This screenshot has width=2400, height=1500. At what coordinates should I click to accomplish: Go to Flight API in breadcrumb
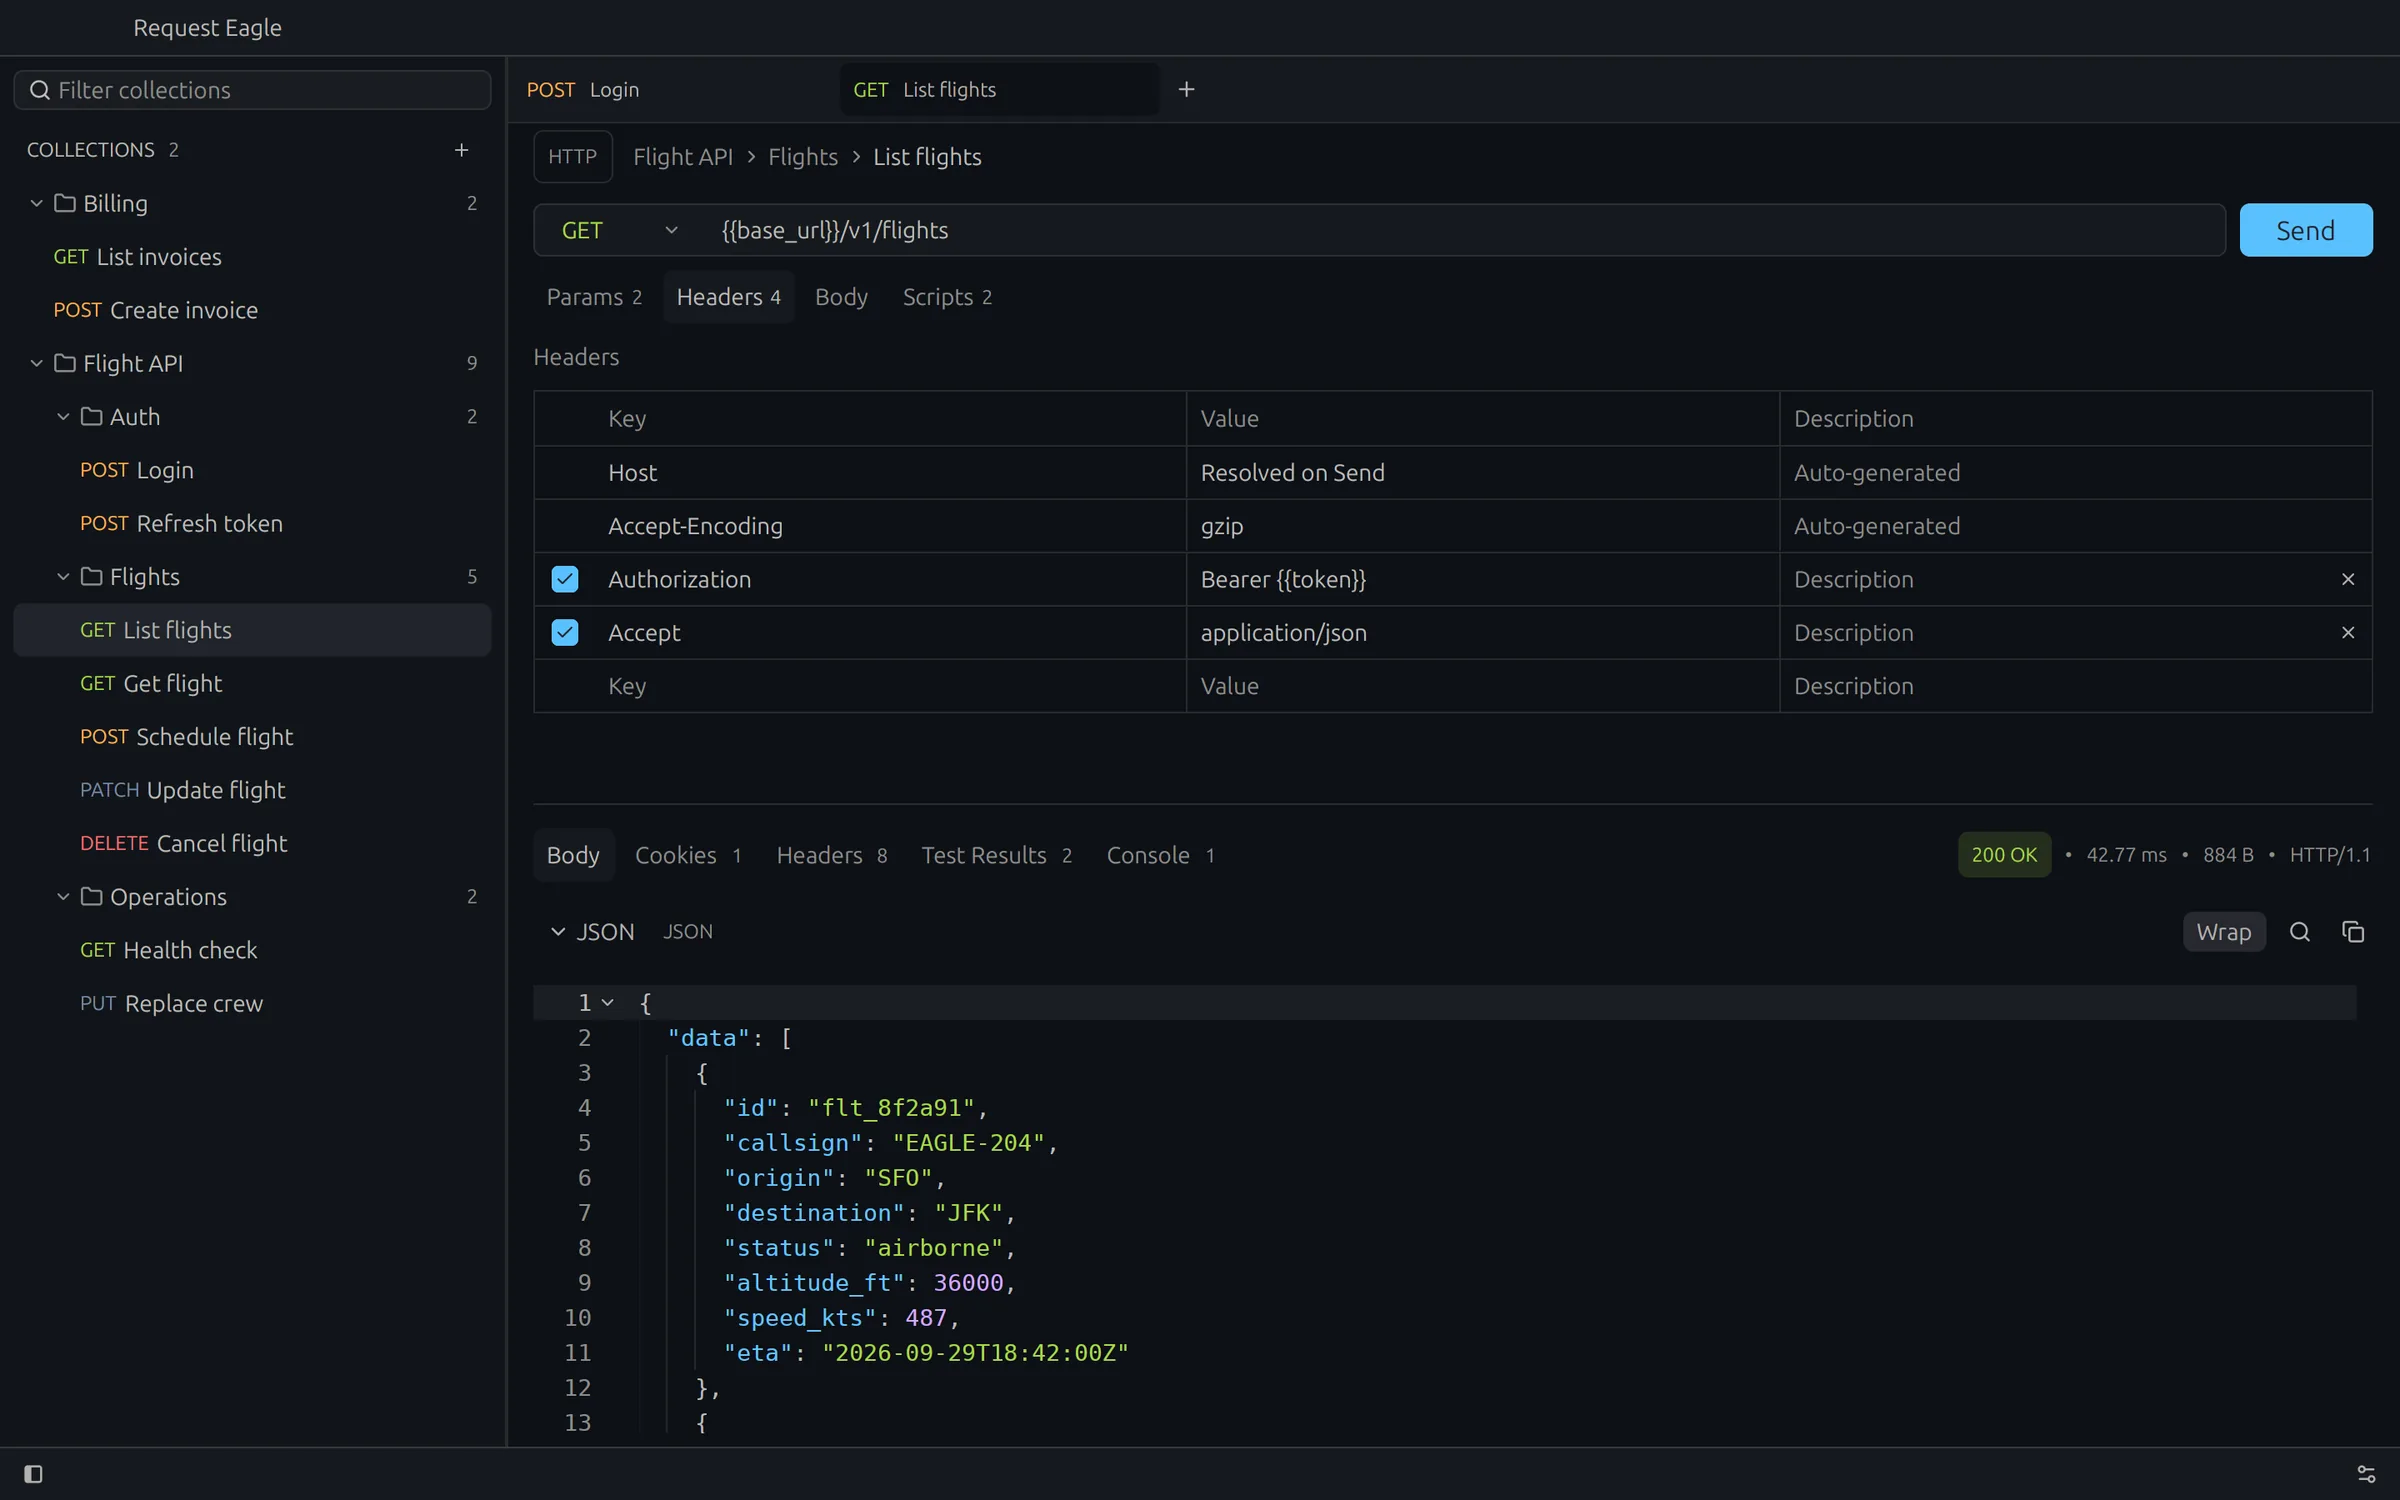683,157
